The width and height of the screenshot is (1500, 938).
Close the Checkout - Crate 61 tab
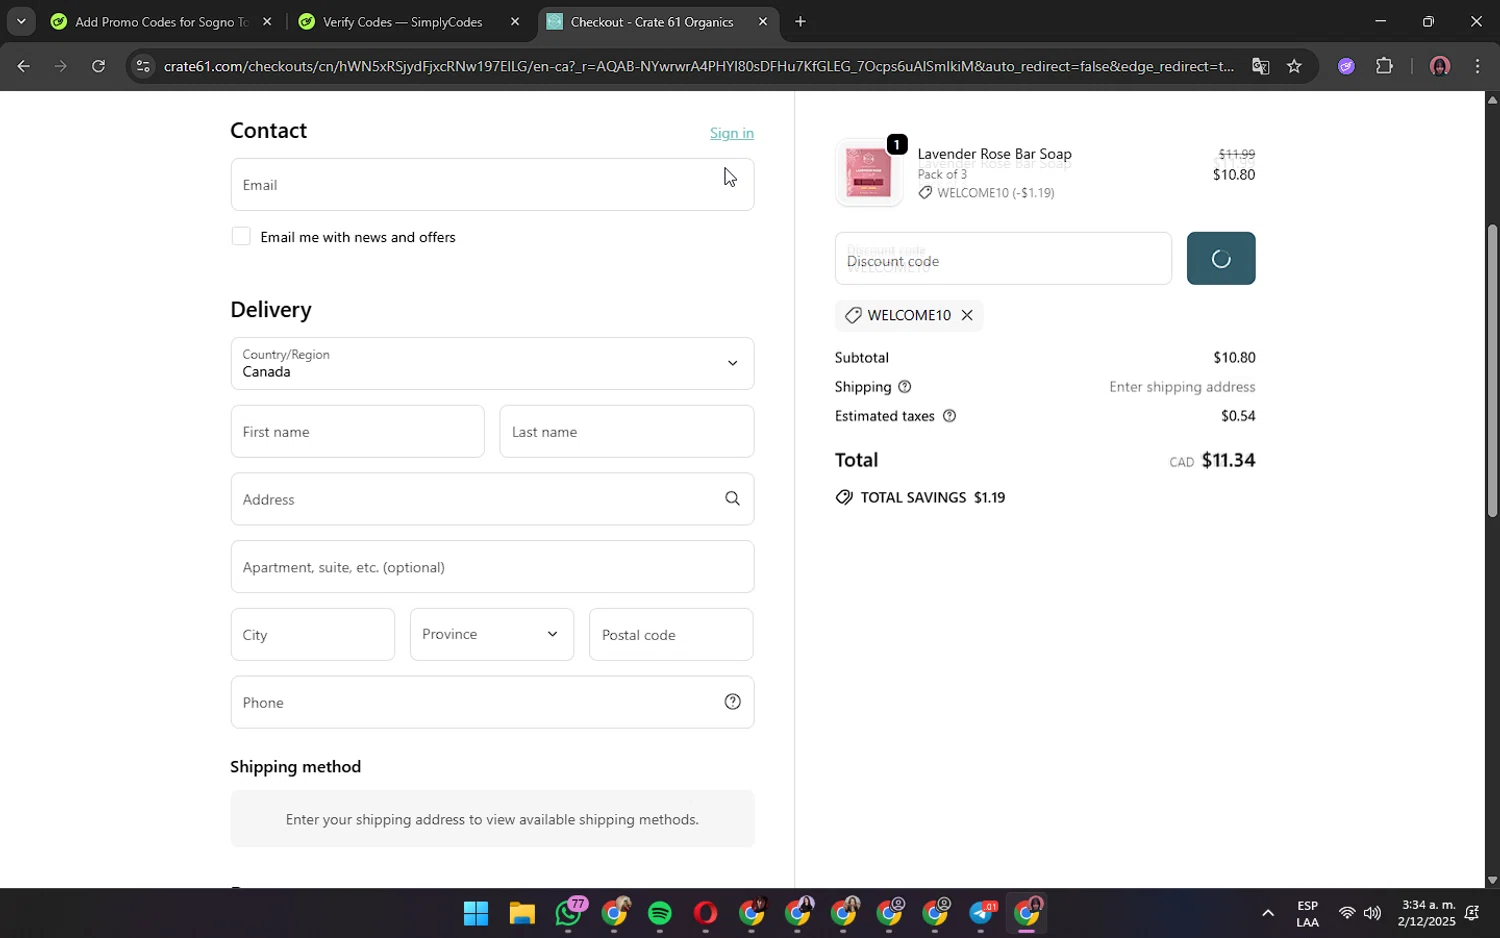[x=763, y=21]
